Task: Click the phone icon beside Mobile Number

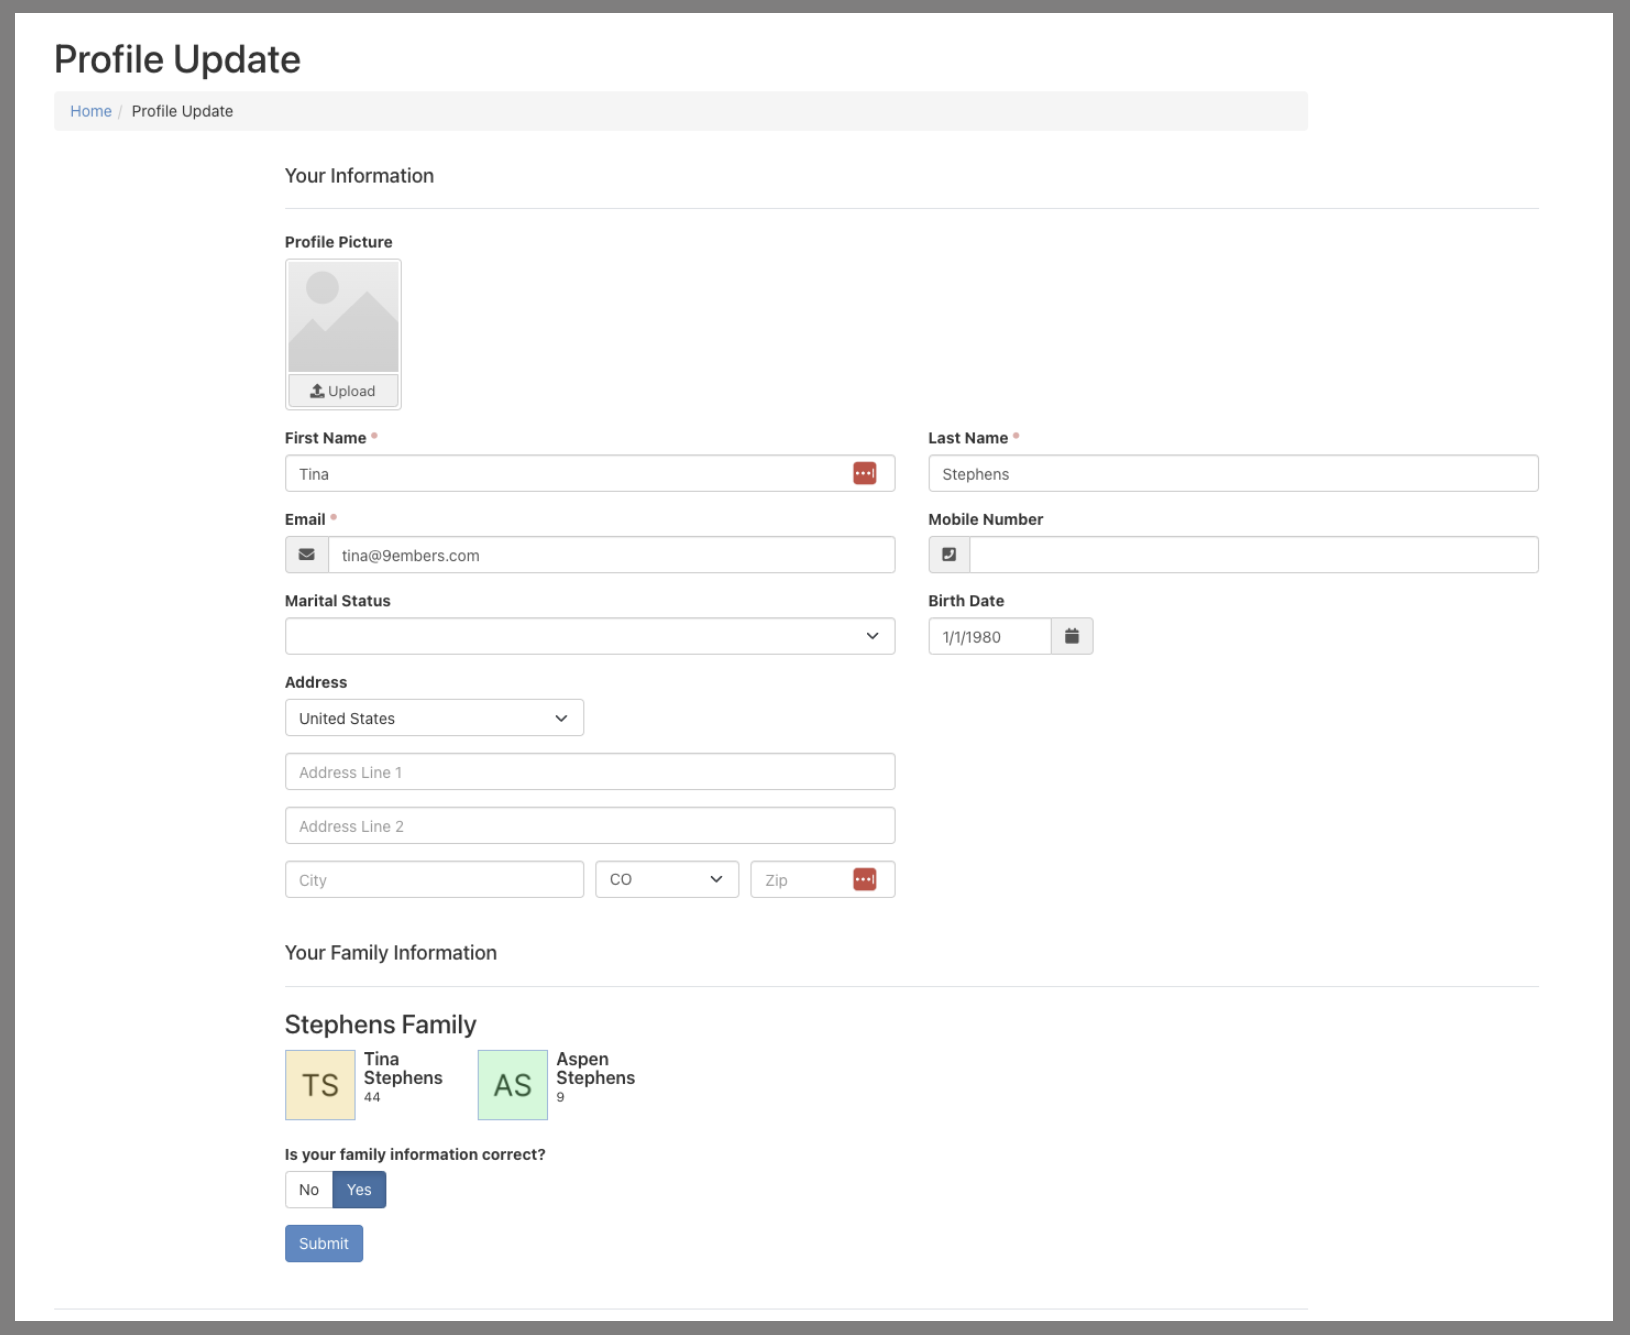Action: [x=949, y=555]
